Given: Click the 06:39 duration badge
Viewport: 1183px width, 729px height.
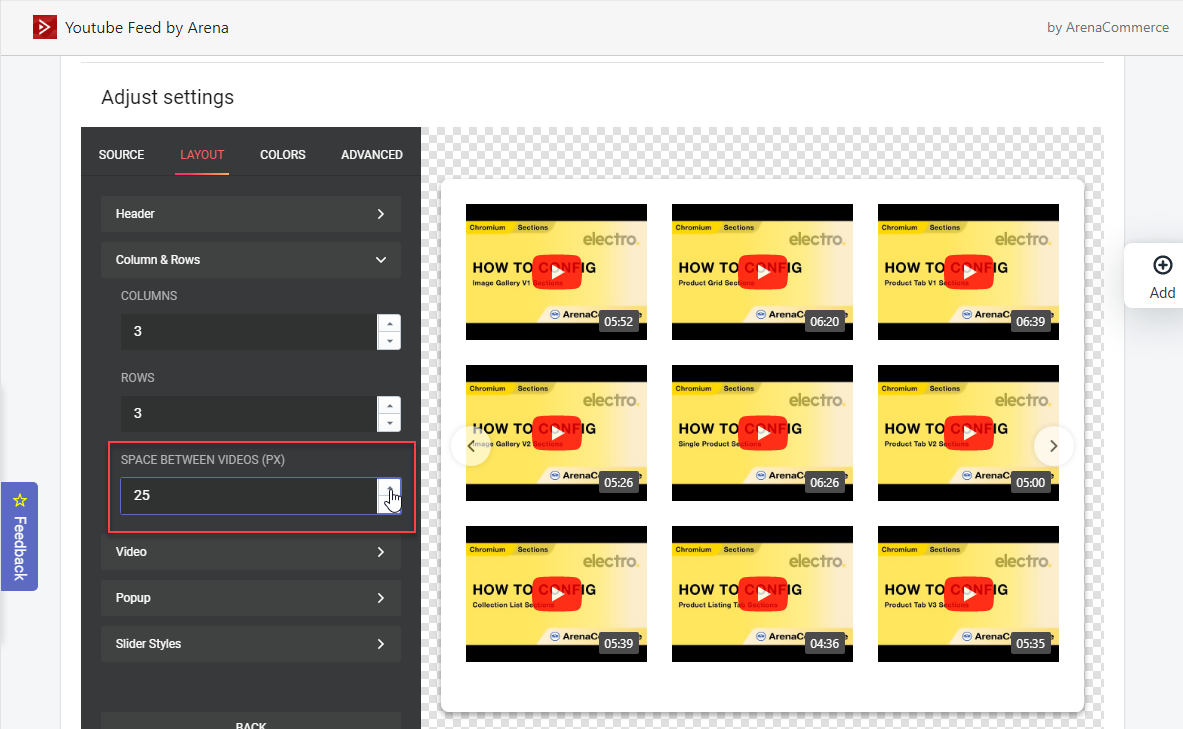Looking at the screenshot, I should 1031,321.
